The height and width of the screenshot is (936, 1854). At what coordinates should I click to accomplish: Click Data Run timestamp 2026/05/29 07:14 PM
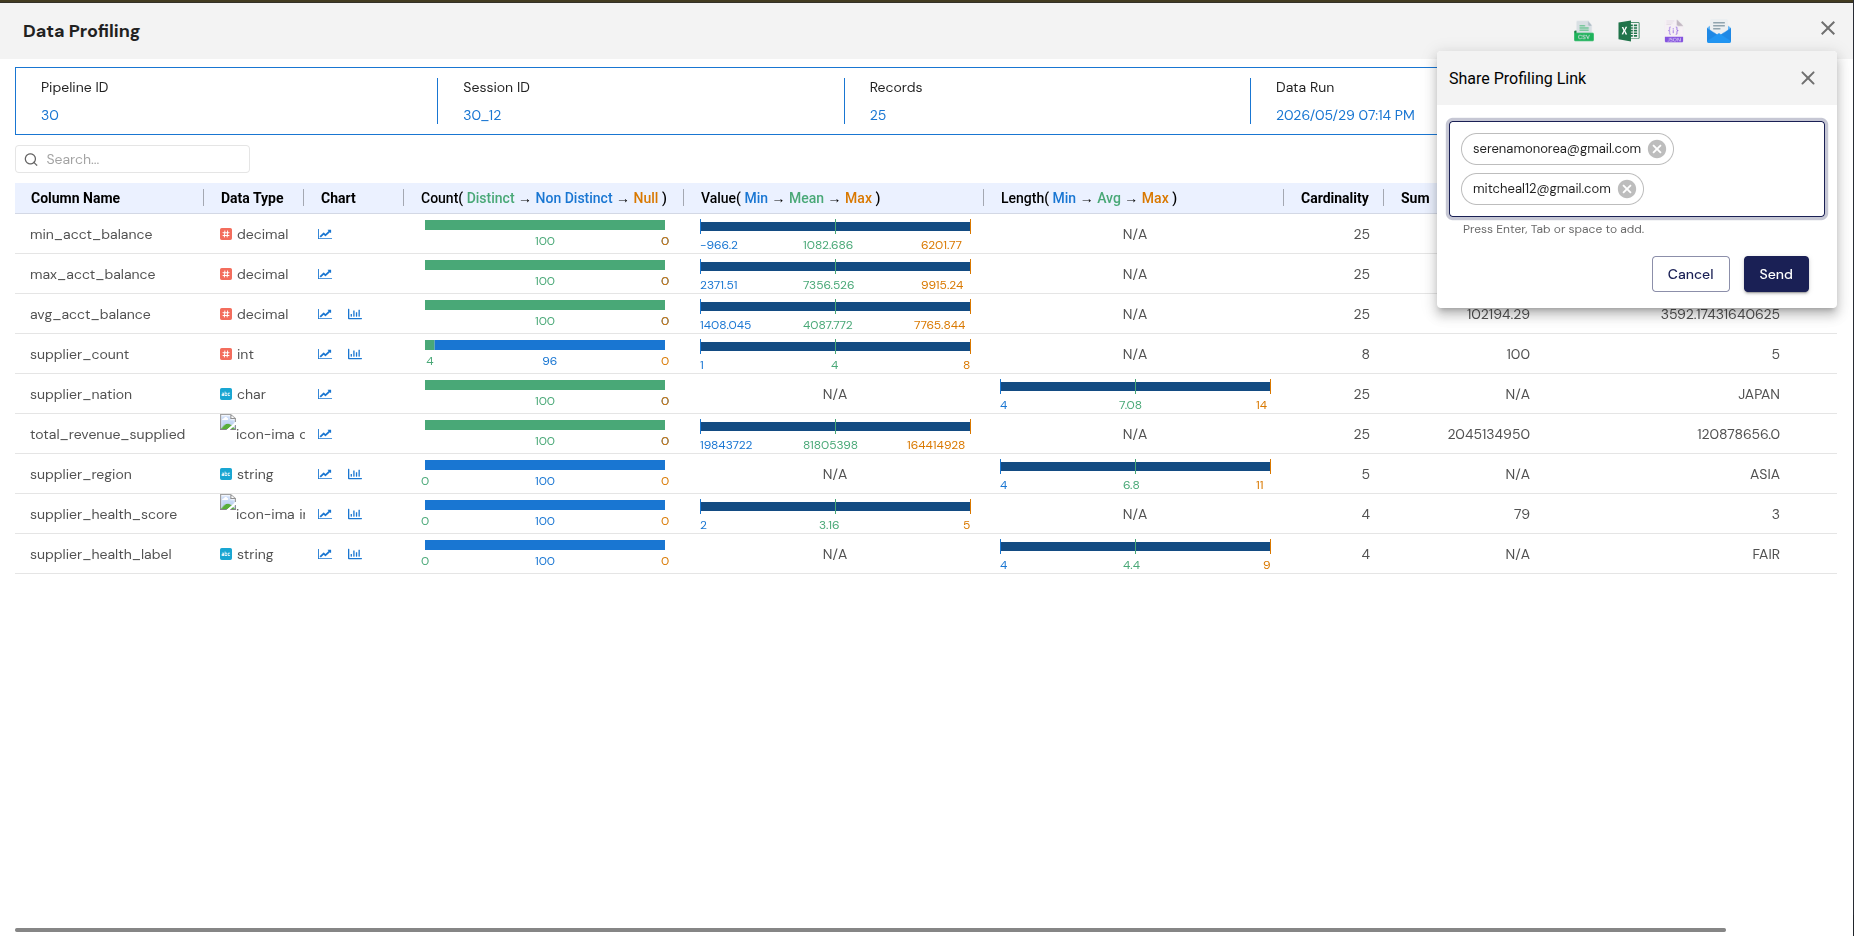pyautogui.click(x=1345, y=115)
